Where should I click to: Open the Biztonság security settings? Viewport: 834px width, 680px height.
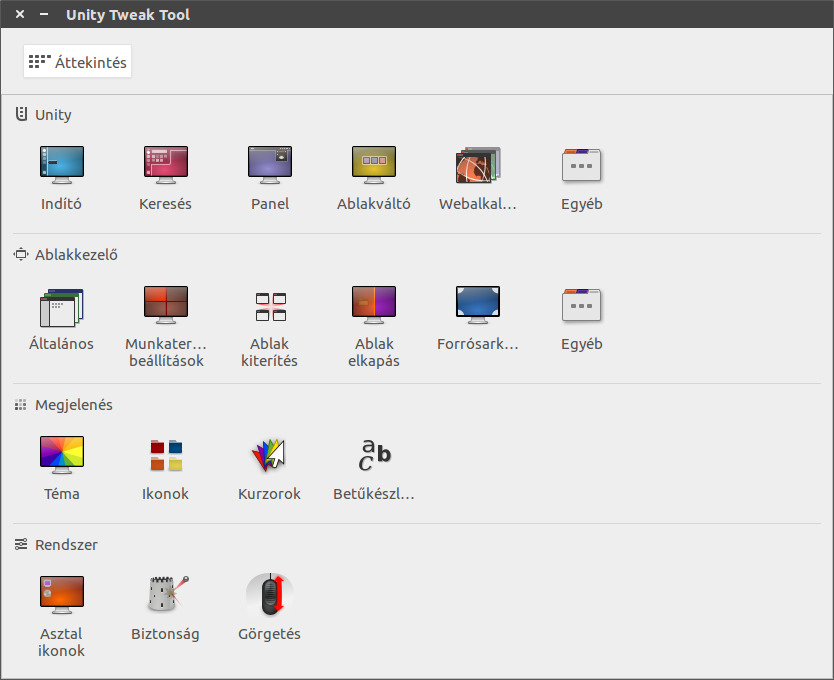(165, 608)
